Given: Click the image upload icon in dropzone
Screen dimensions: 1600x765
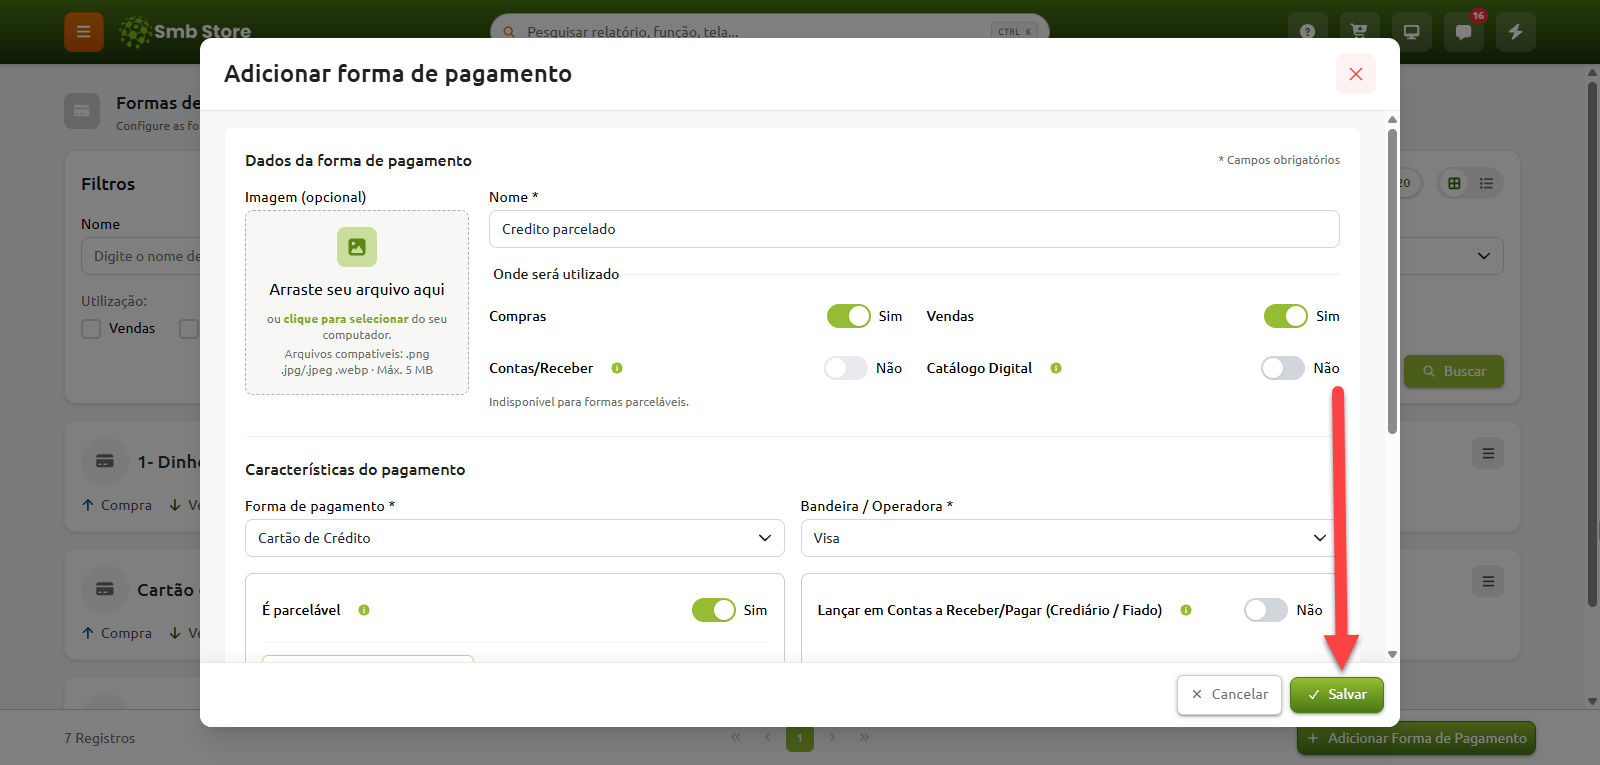Looking at the screenshot, I should (x=357, y=247).
